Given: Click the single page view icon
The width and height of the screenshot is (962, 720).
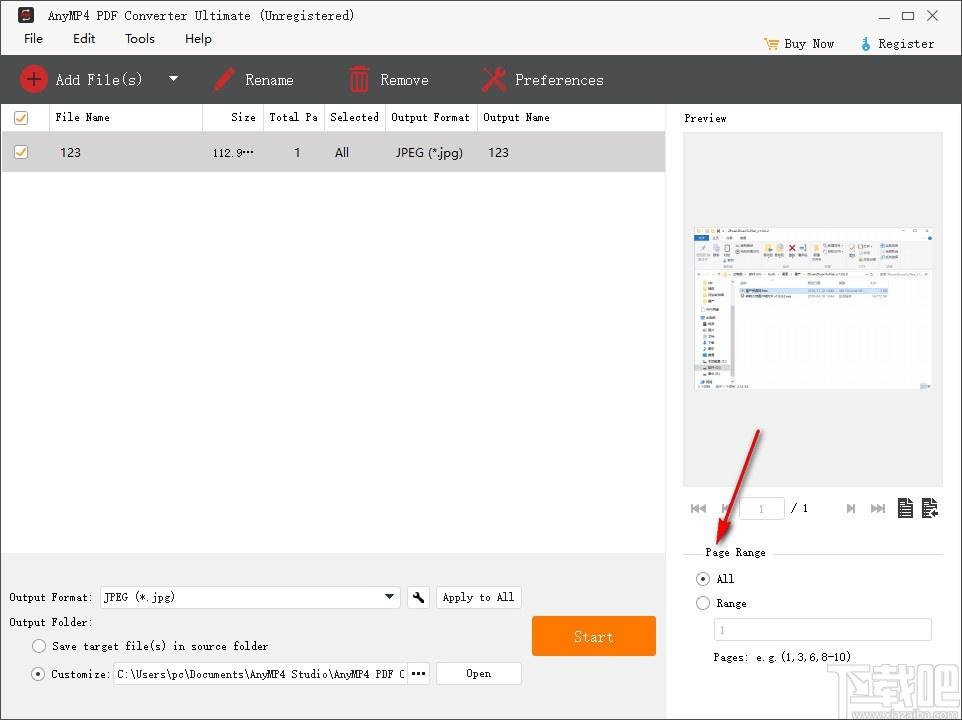Looking at the screenshot, I should tap(905, 508).
